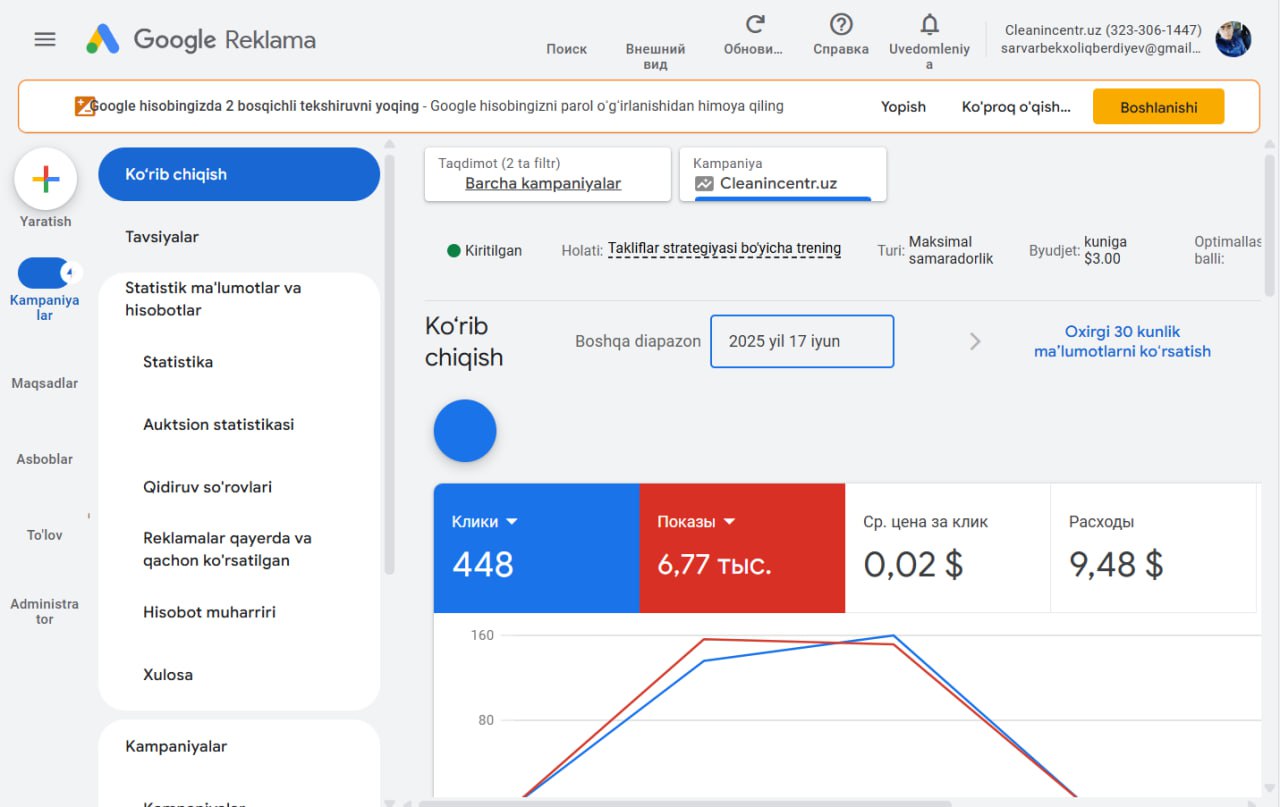Open Asboblar in the left rail
Screen dimensions: 1280x807
tap(44, 459)
